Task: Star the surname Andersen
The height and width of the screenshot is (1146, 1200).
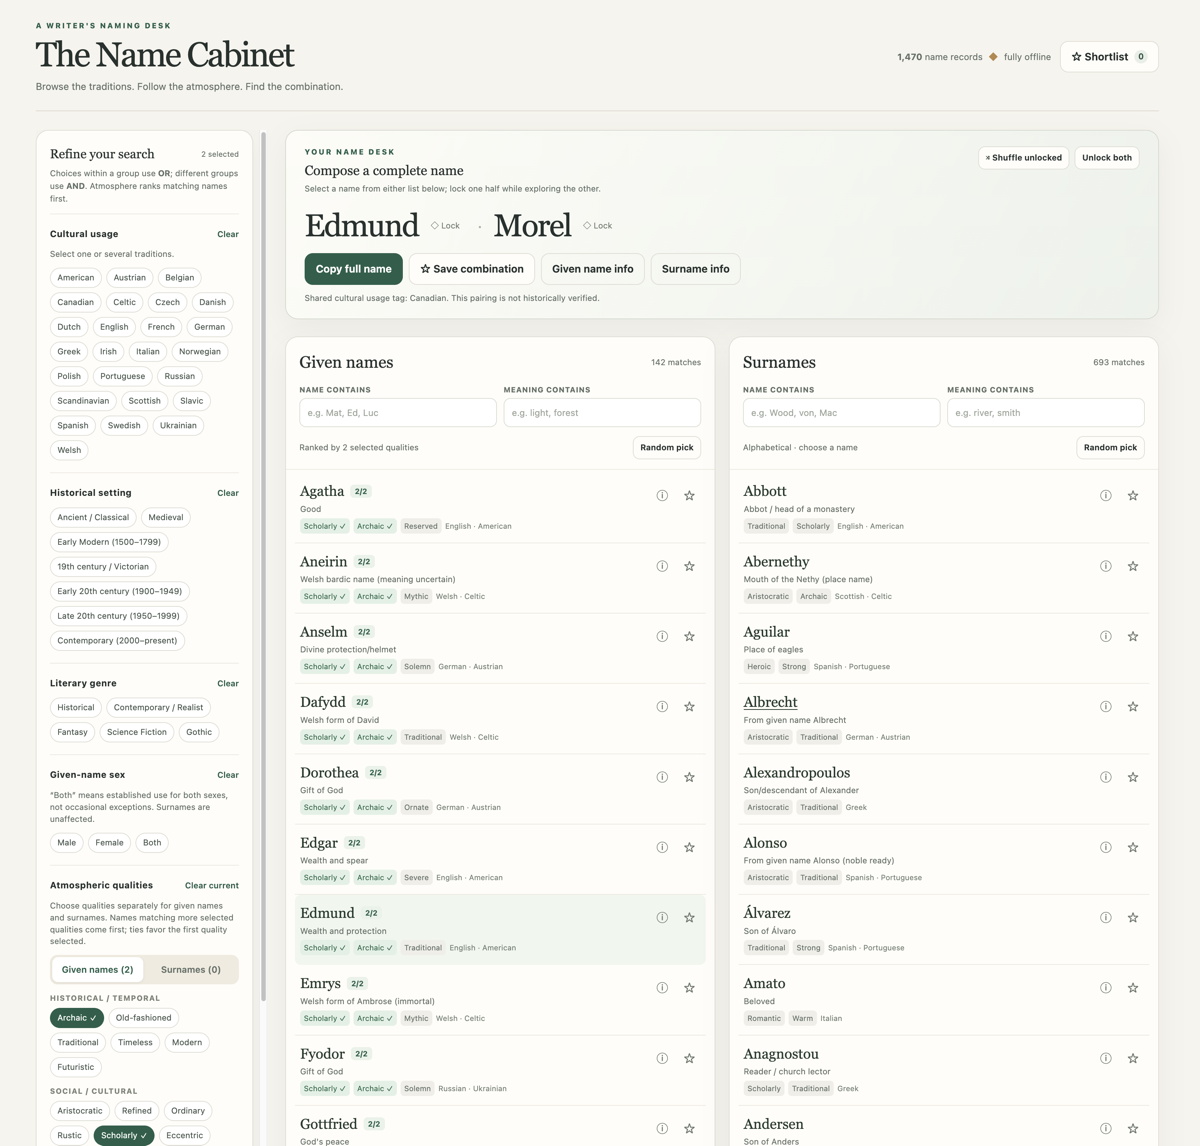Action: [x=1133, y=1128]
